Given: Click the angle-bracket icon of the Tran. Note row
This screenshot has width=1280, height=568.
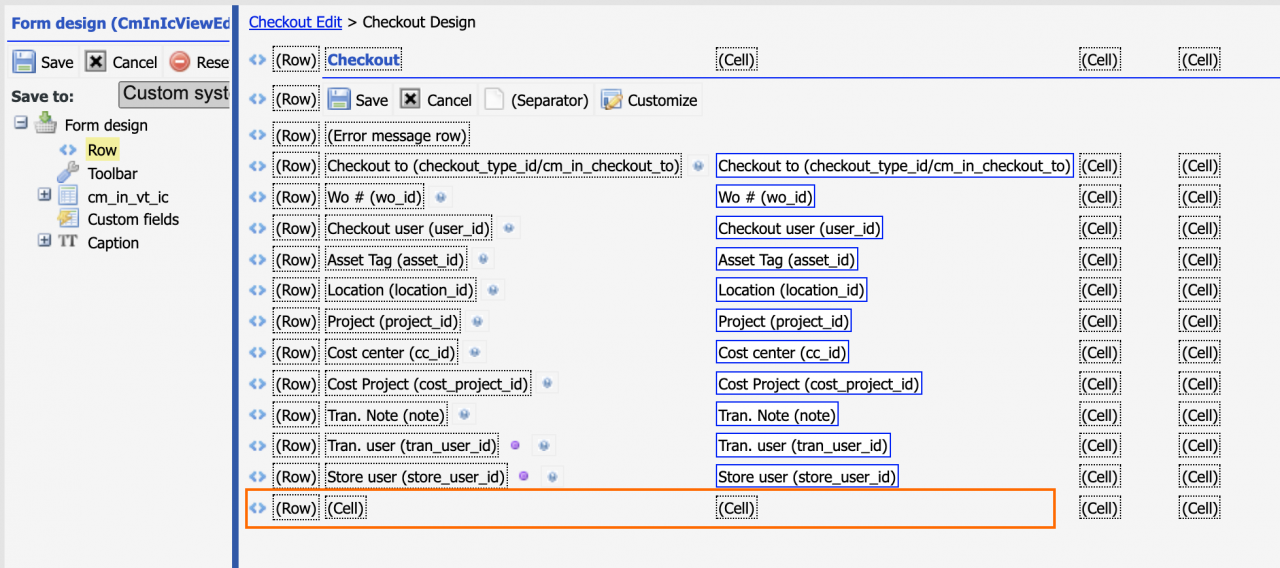Looking at the screenshot, I should [258, 414].
